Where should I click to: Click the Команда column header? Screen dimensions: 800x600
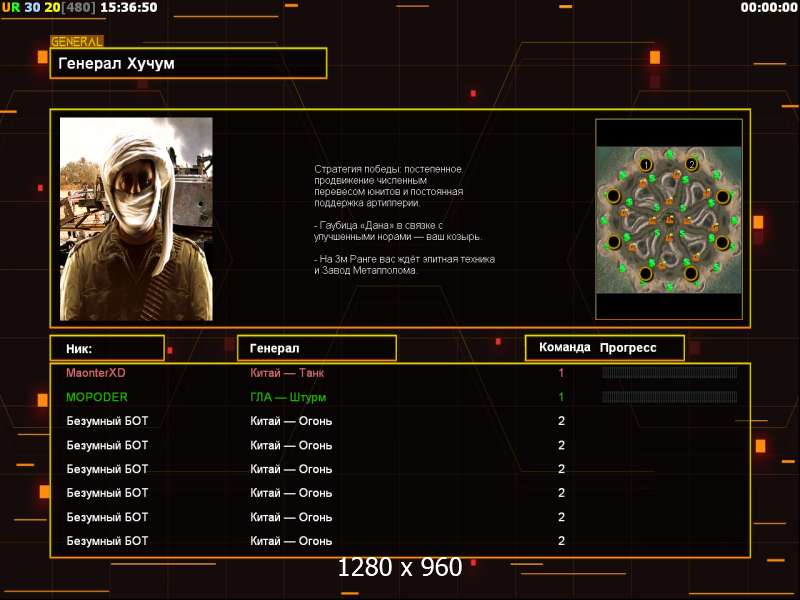(565, 347)
